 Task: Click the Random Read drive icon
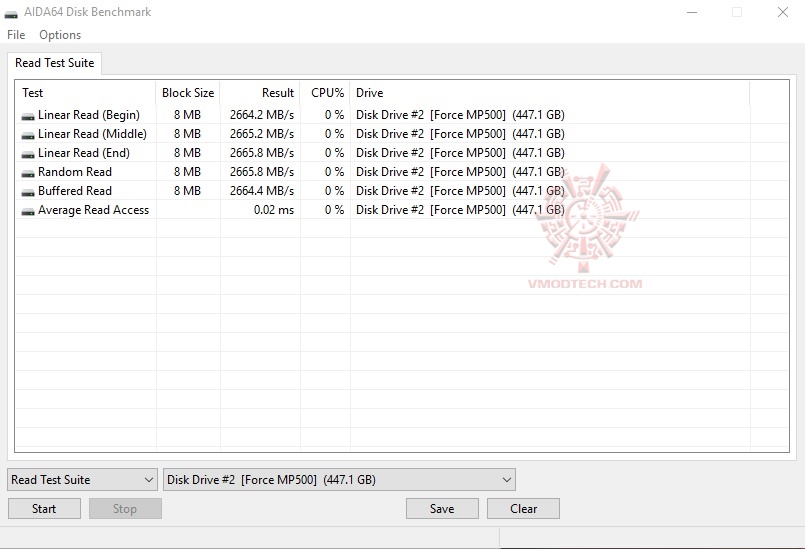(28, 173)
